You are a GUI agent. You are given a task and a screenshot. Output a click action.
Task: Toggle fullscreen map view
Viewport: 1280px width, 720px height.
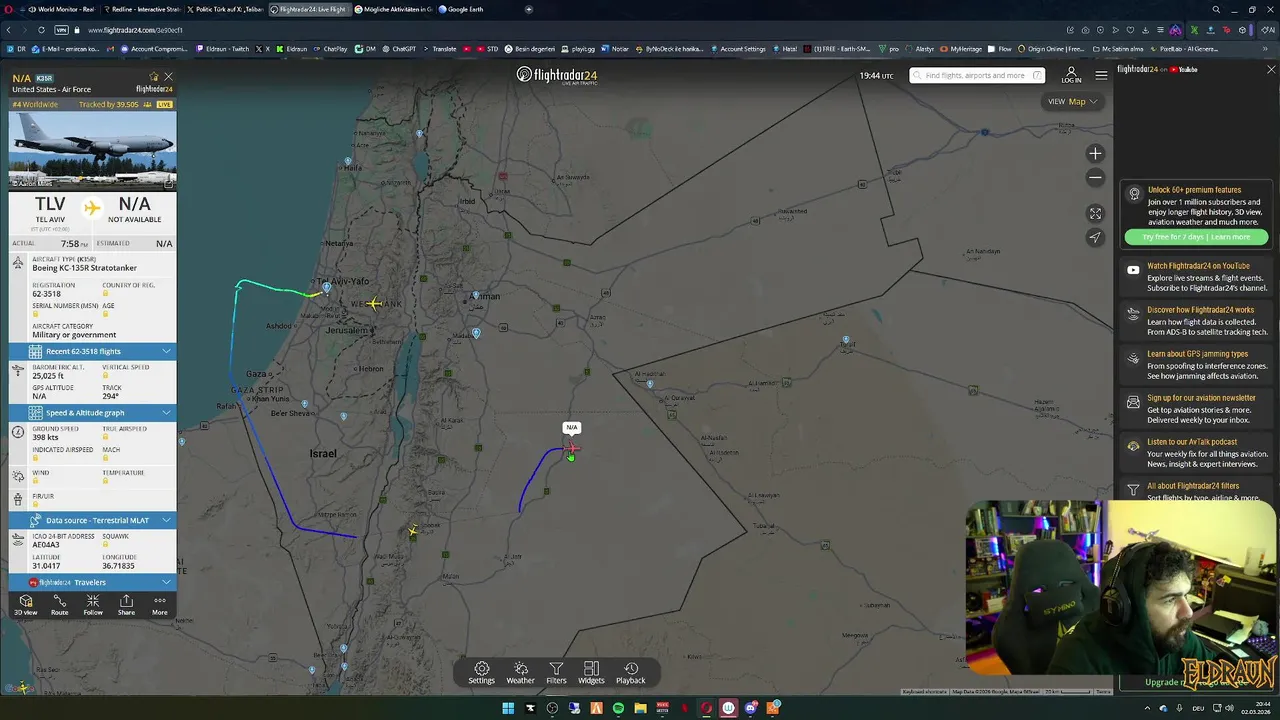(x=1095, y=214)
